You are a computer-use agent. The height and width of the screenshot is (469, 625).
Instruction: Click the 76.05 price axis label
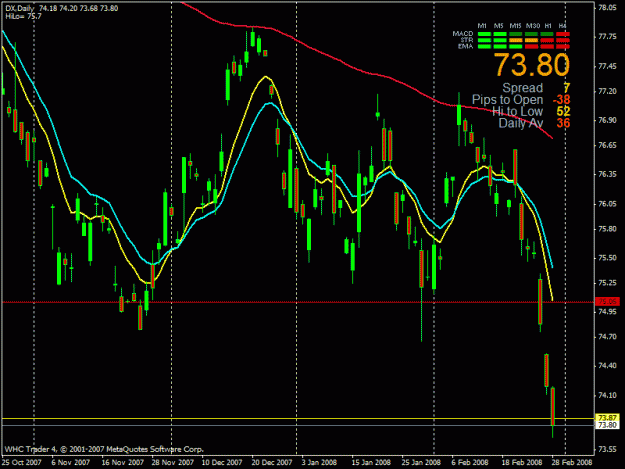click(x=607, y=204)
